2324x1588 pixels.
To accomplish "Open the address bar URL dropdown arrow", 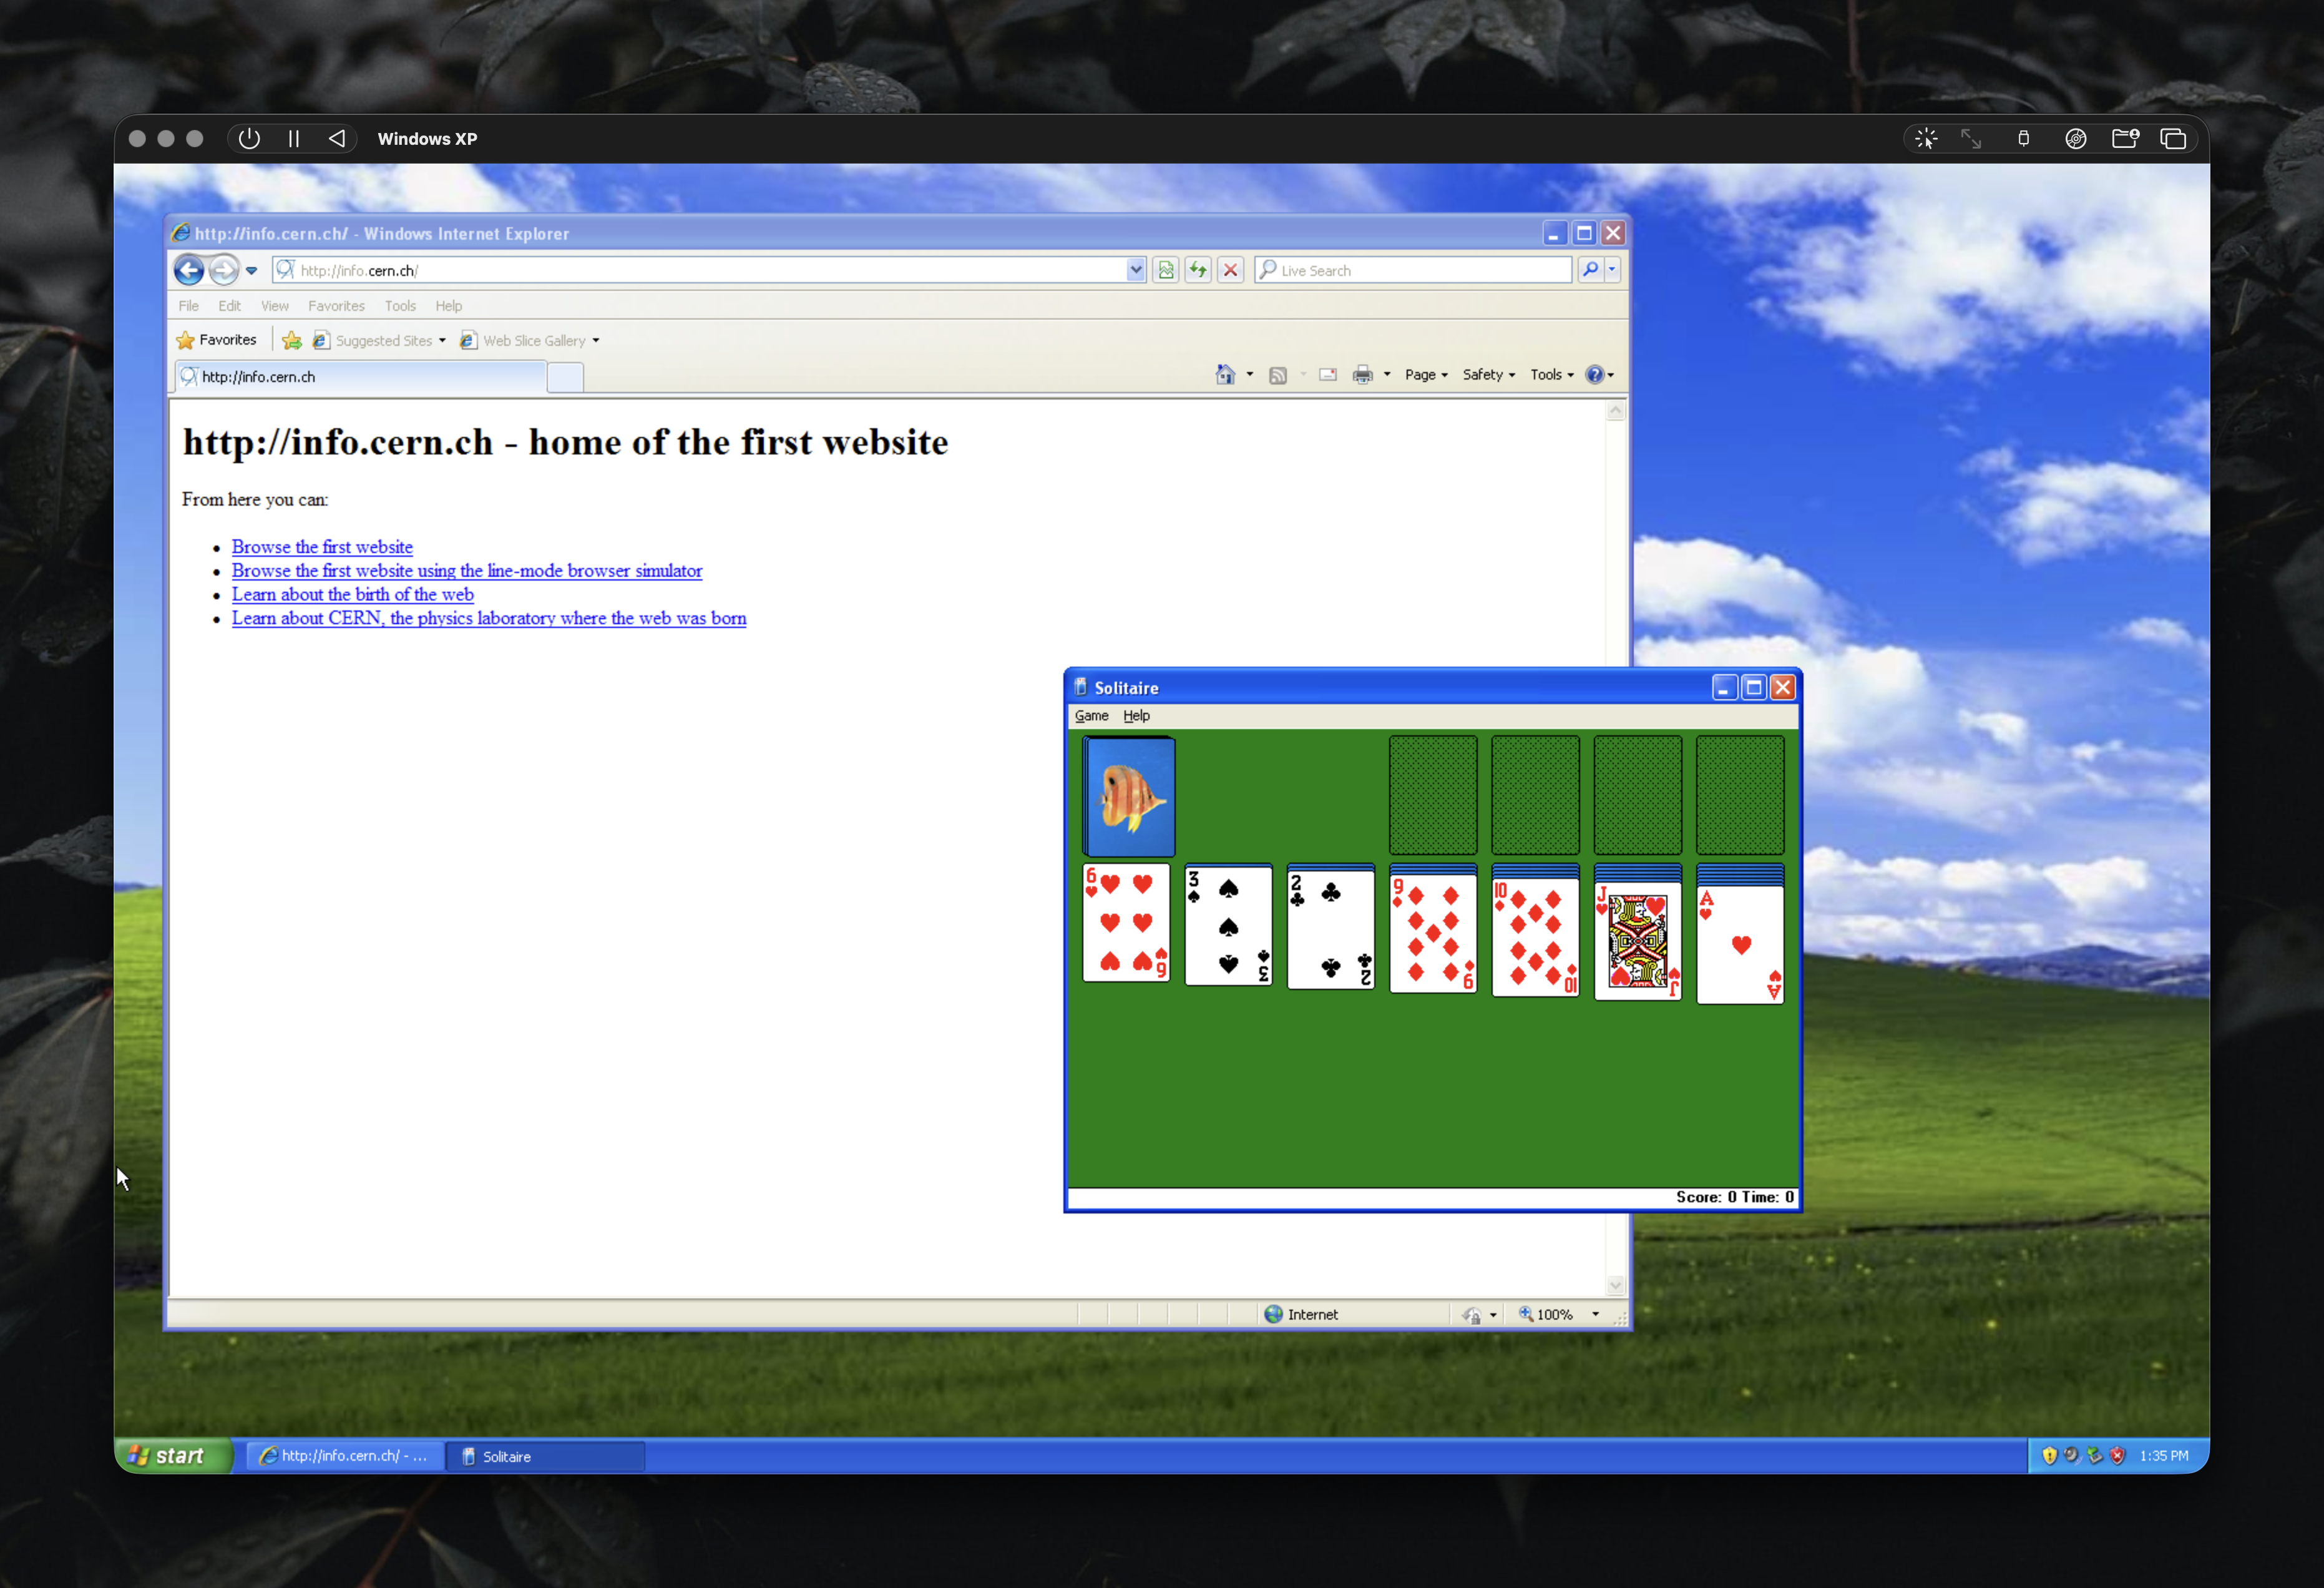I will coord(1136,270).
